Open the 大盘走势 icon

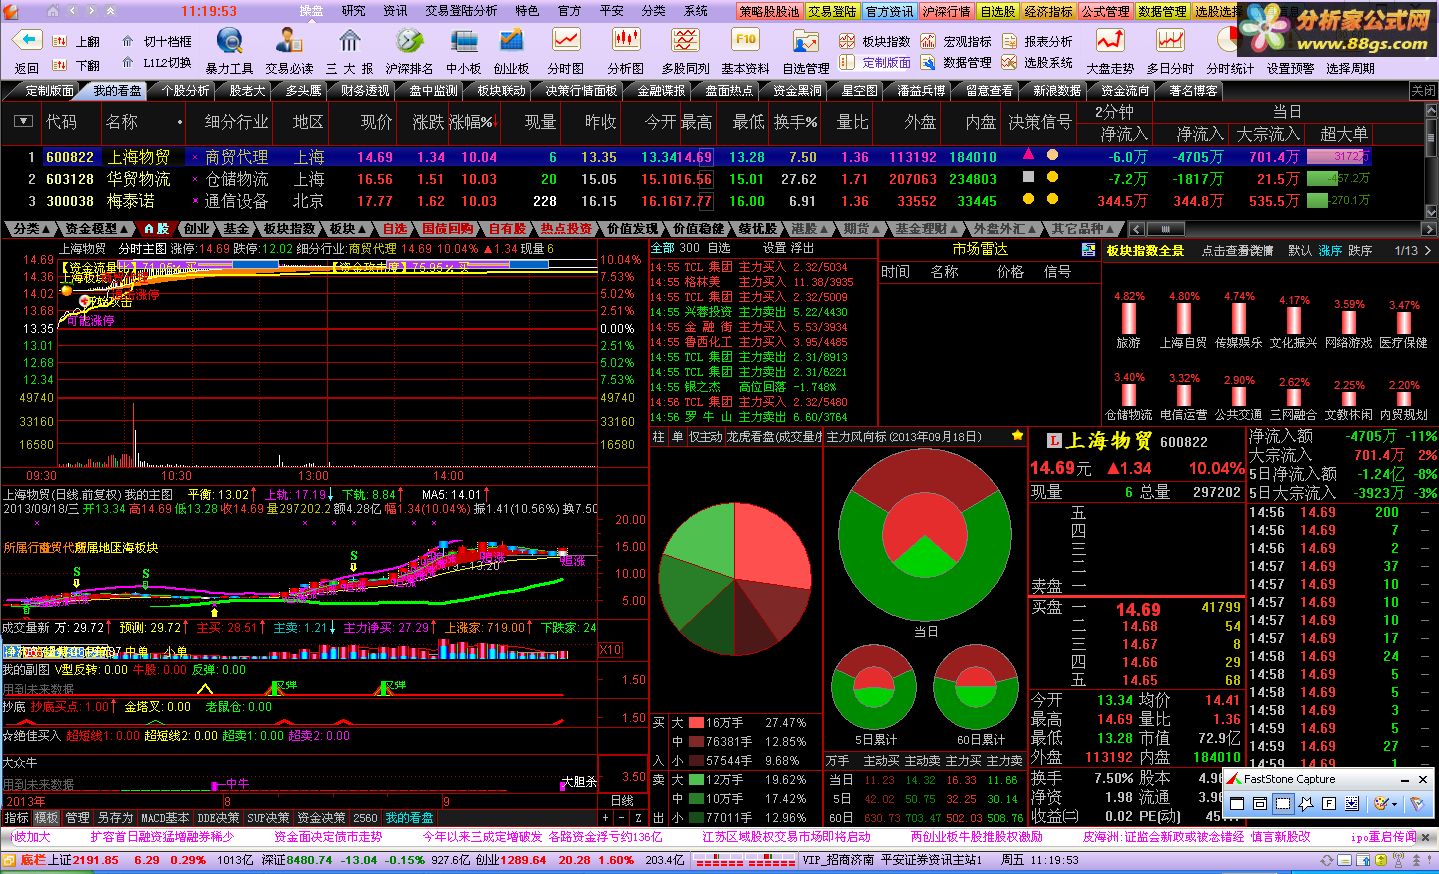(1110, 41)
